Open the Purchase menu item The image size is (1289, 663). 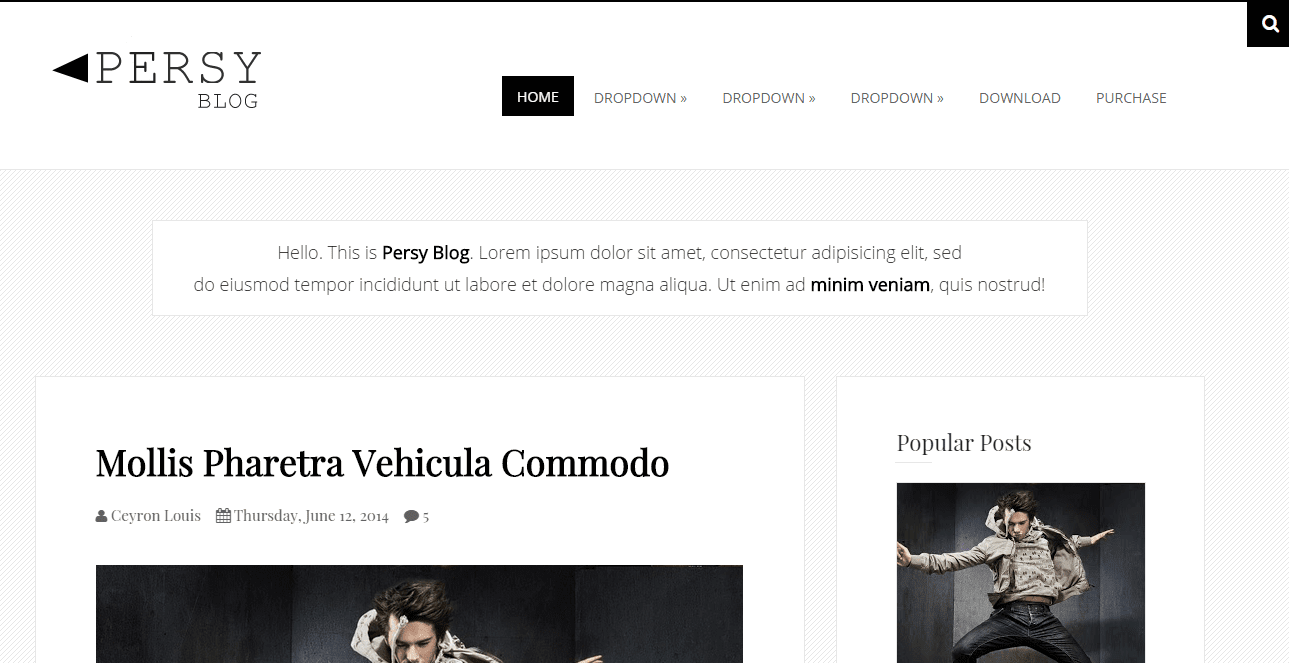click(1131, 98)
